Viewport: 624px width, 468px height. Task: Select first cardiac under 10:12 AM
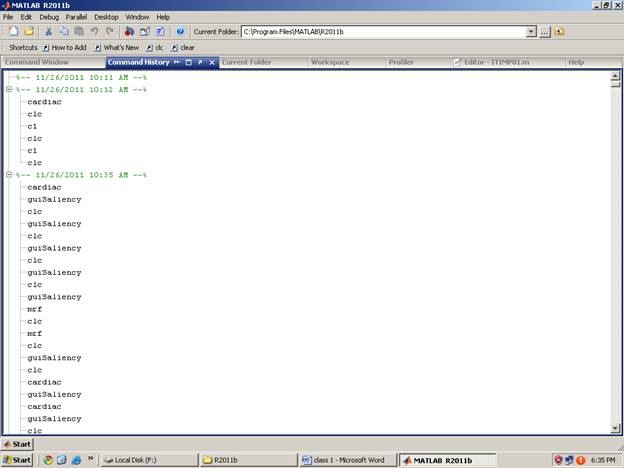coord(44,102)
